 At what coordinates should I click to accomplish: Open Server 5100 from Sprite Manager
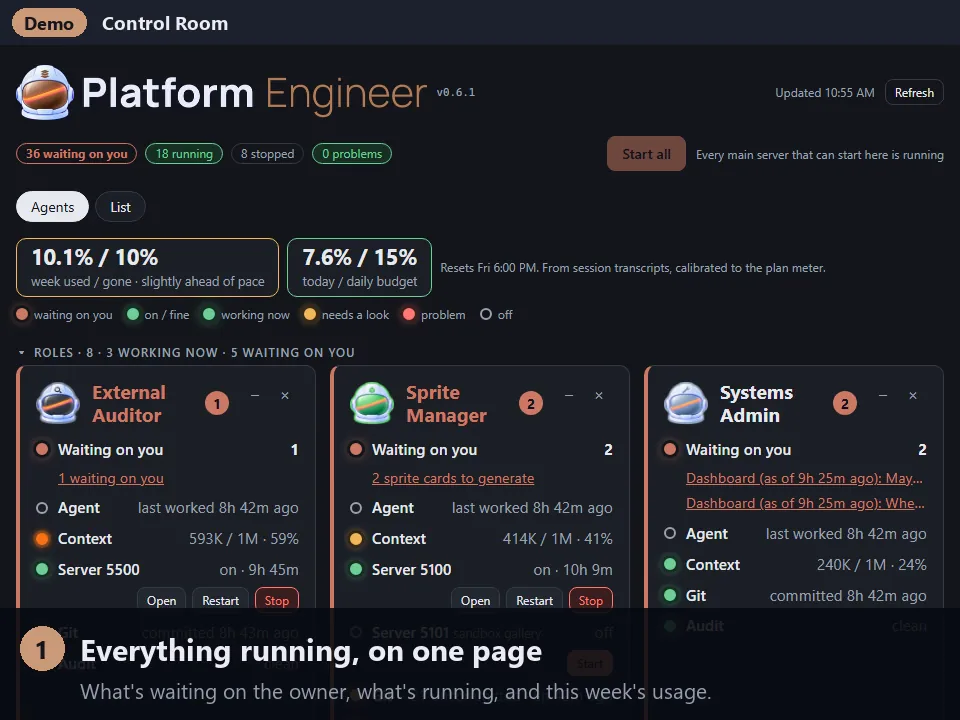coord(476,601)
